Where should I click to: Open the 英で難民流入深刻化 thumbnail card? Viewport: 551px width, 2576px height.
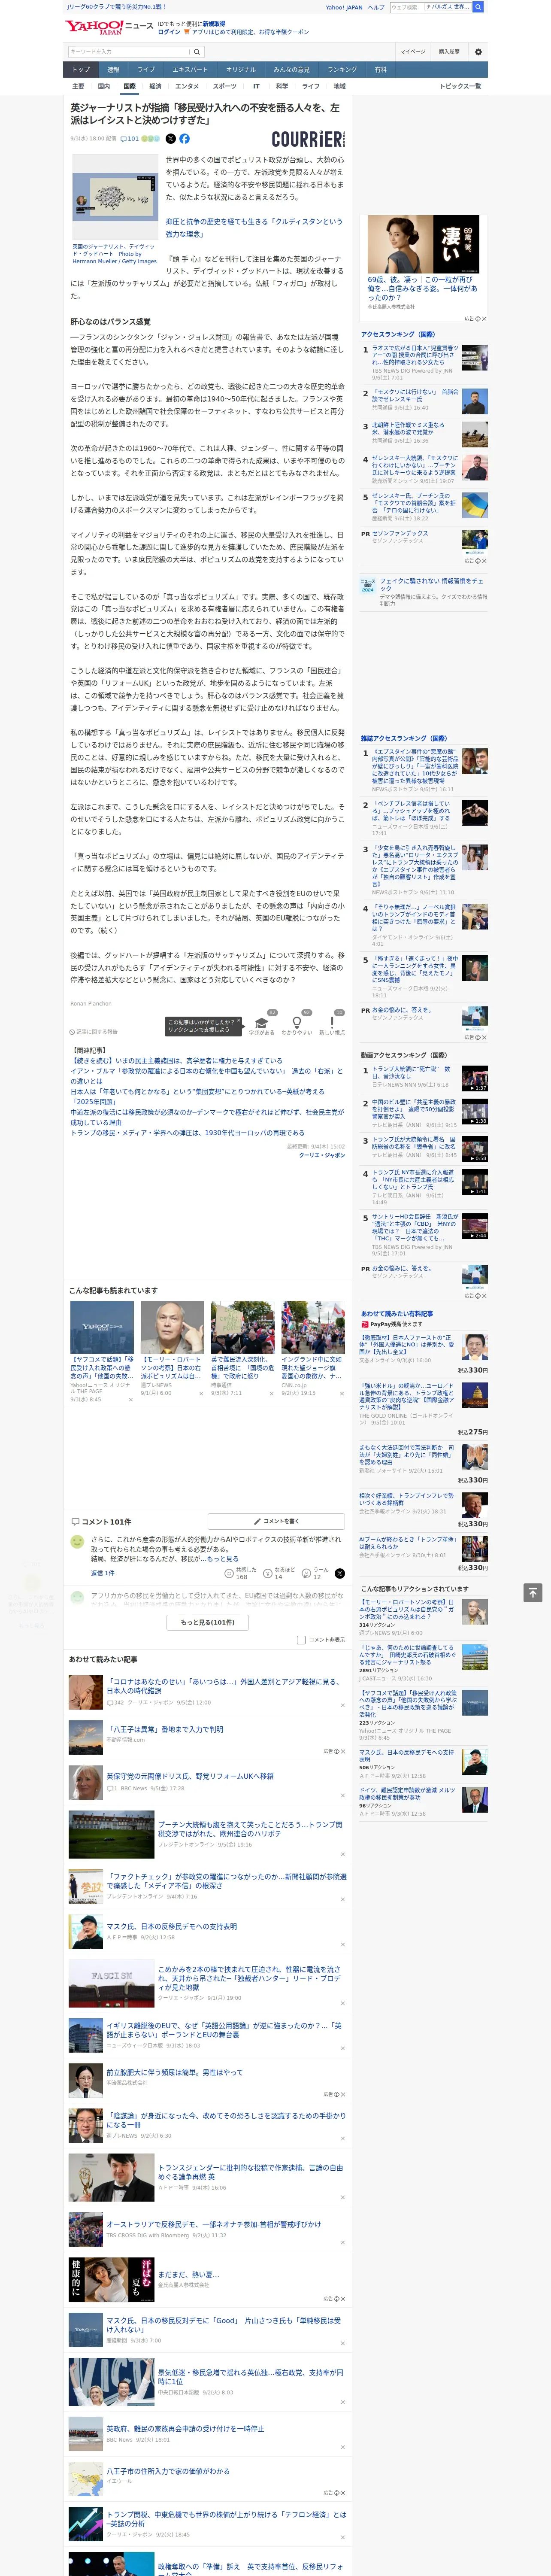pos(242,1348)
